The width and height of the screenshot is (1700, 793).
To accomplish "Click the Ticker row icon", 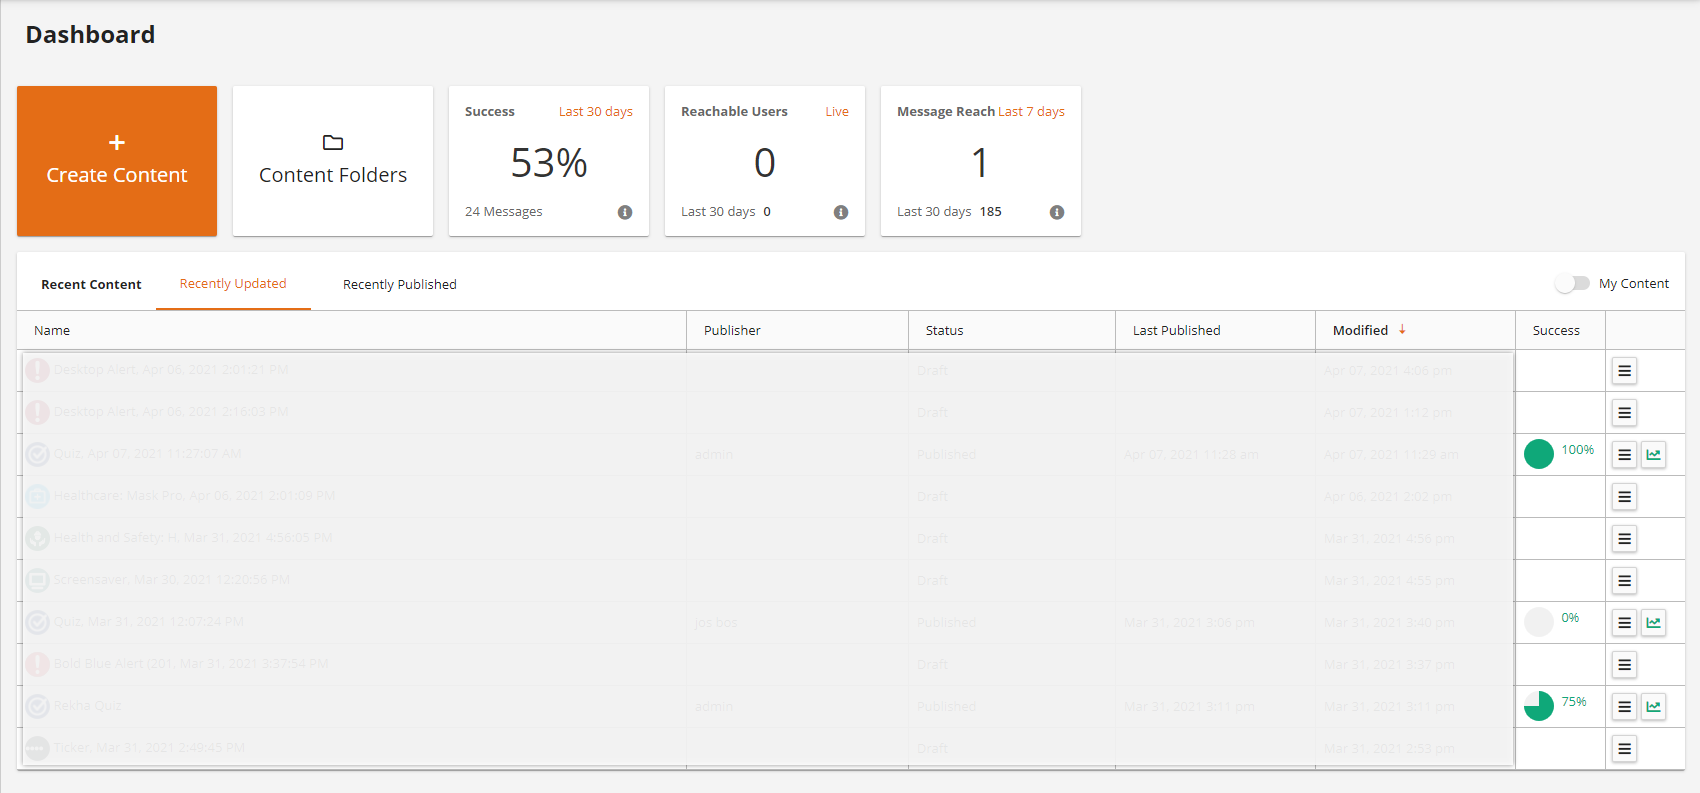I will (x=37, y=748).
